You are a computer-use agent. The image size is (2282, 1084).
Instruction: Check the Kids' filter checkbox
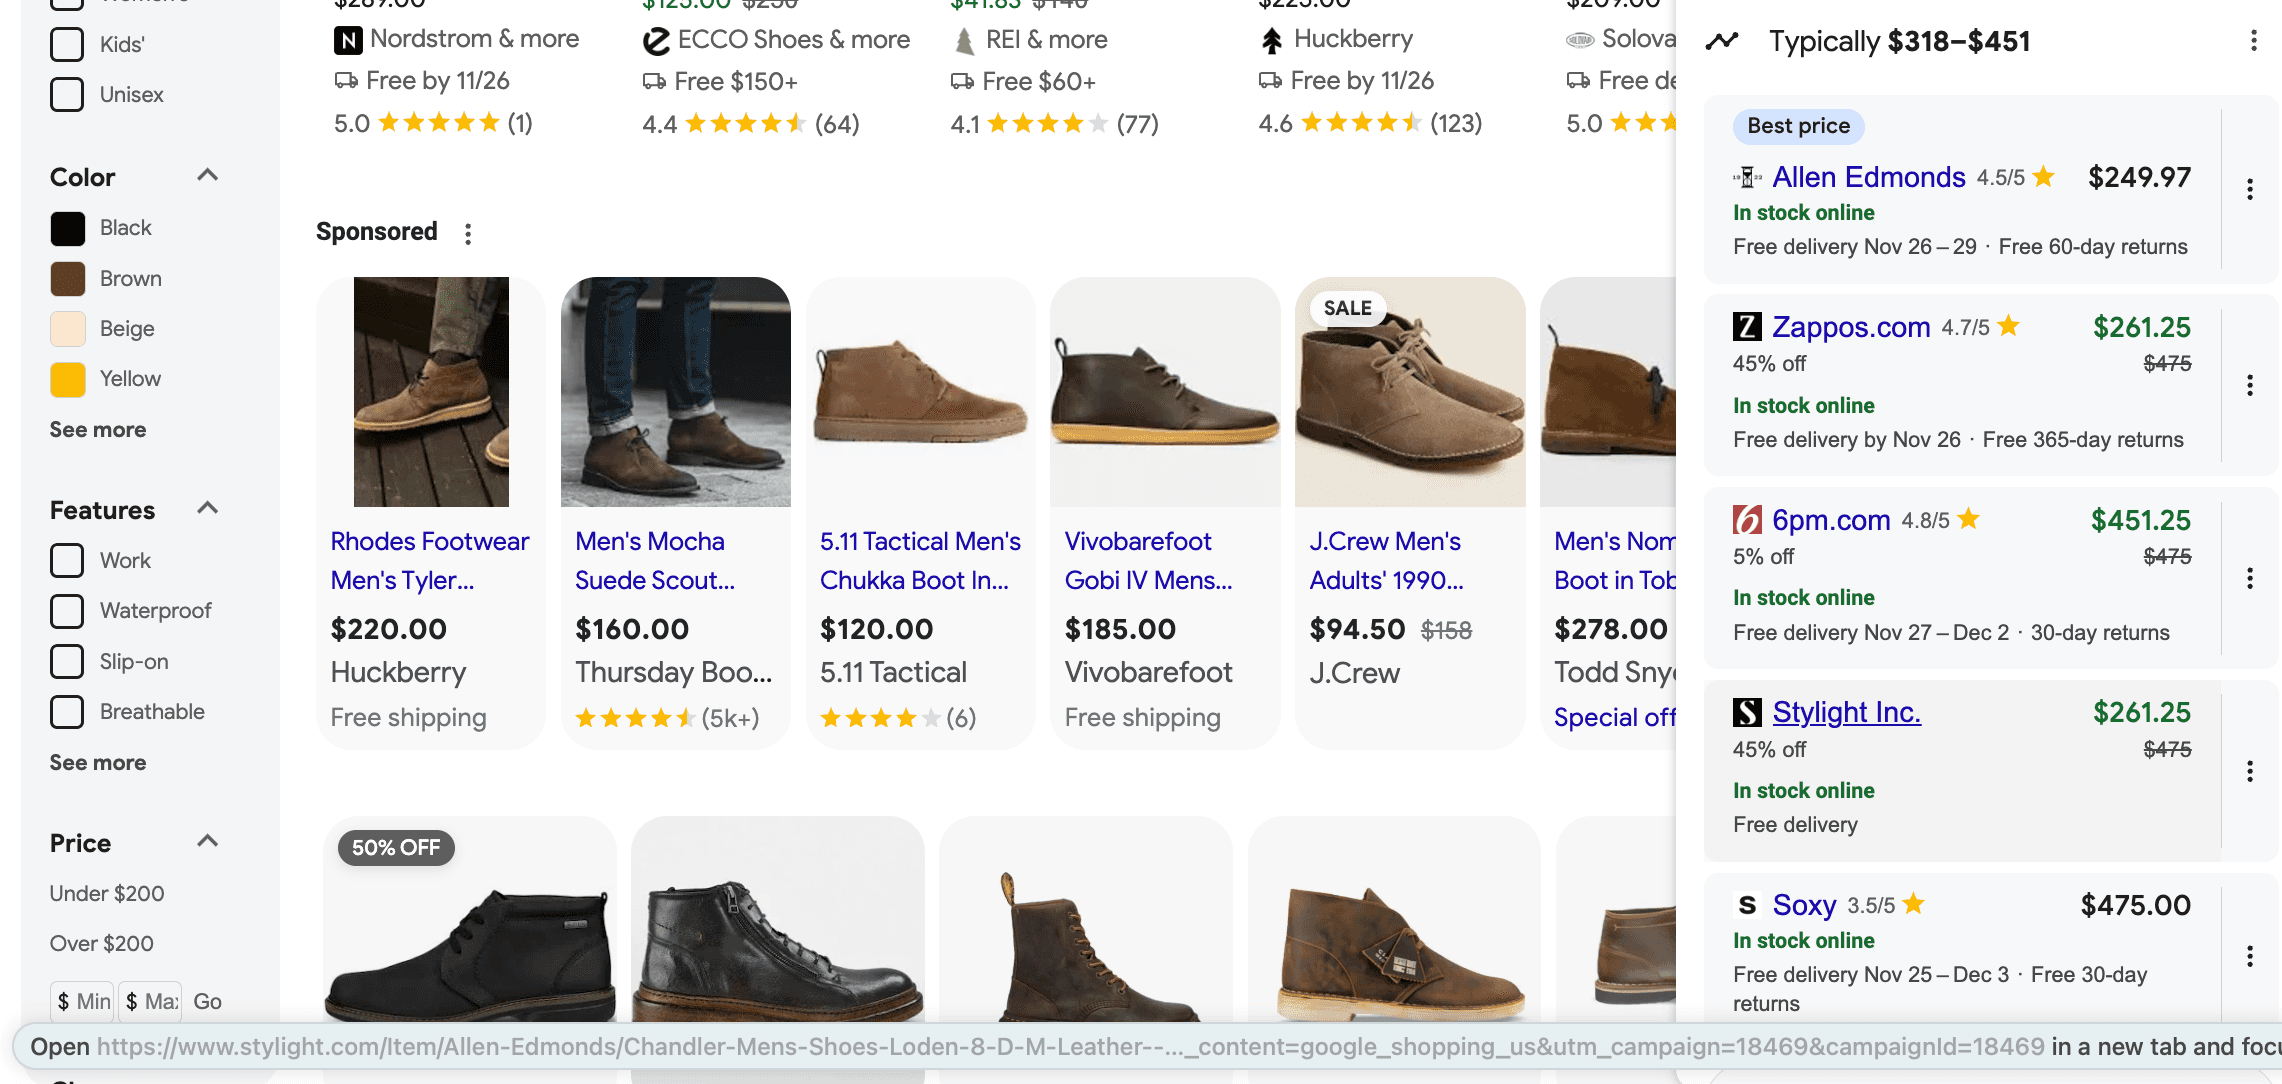point(66,44)
